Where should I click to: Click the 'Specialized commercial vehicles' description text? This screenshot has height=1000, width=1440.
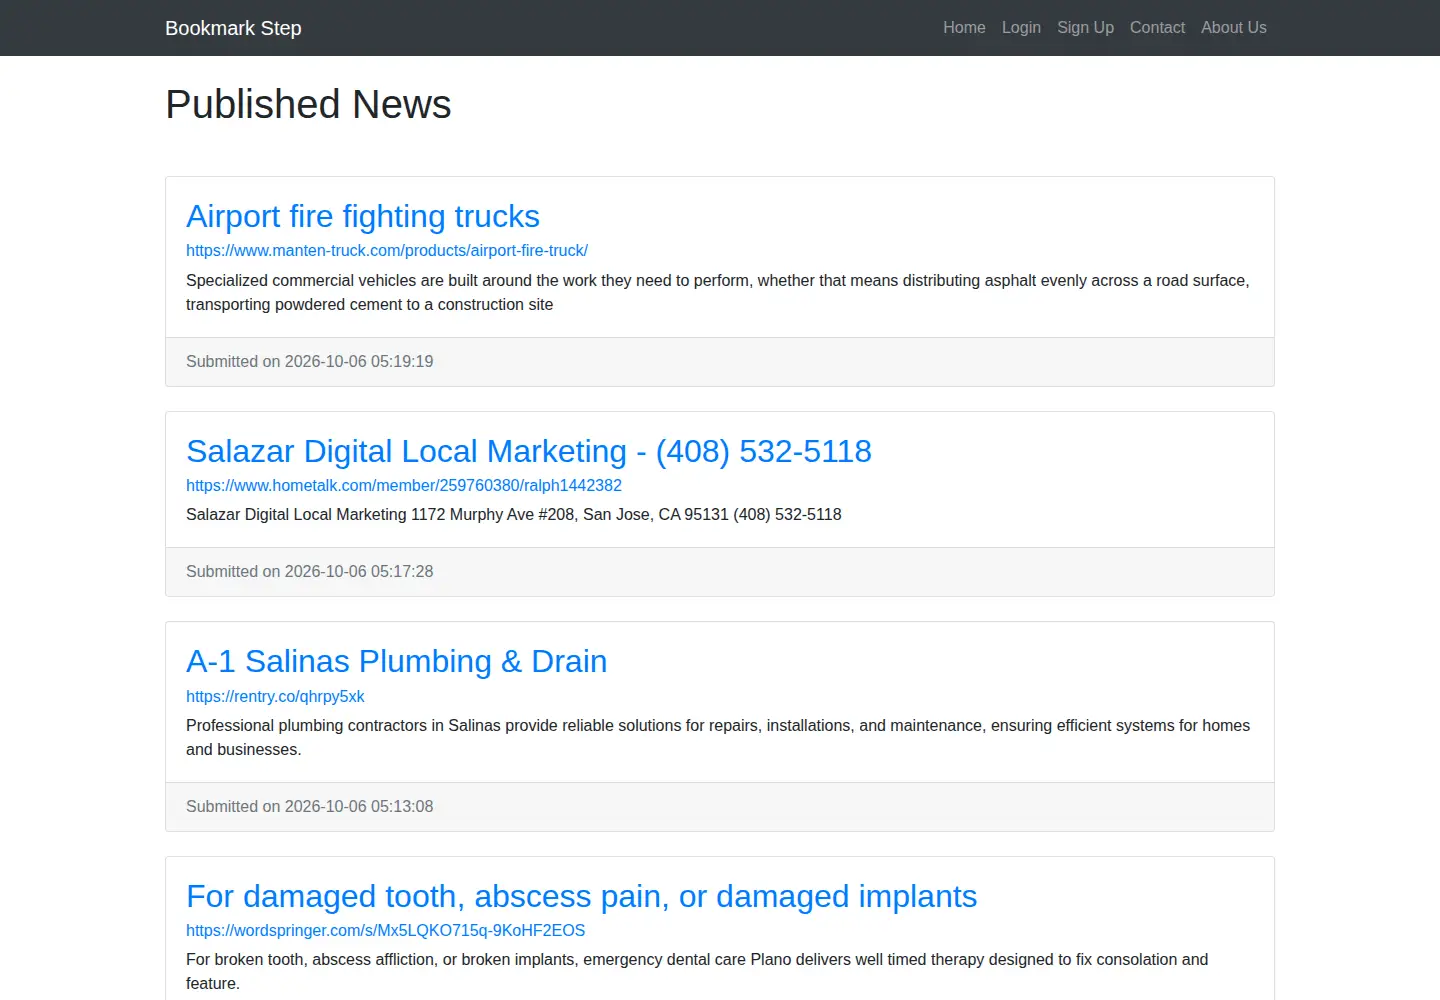pyautogui.click(x=718, y=293)
